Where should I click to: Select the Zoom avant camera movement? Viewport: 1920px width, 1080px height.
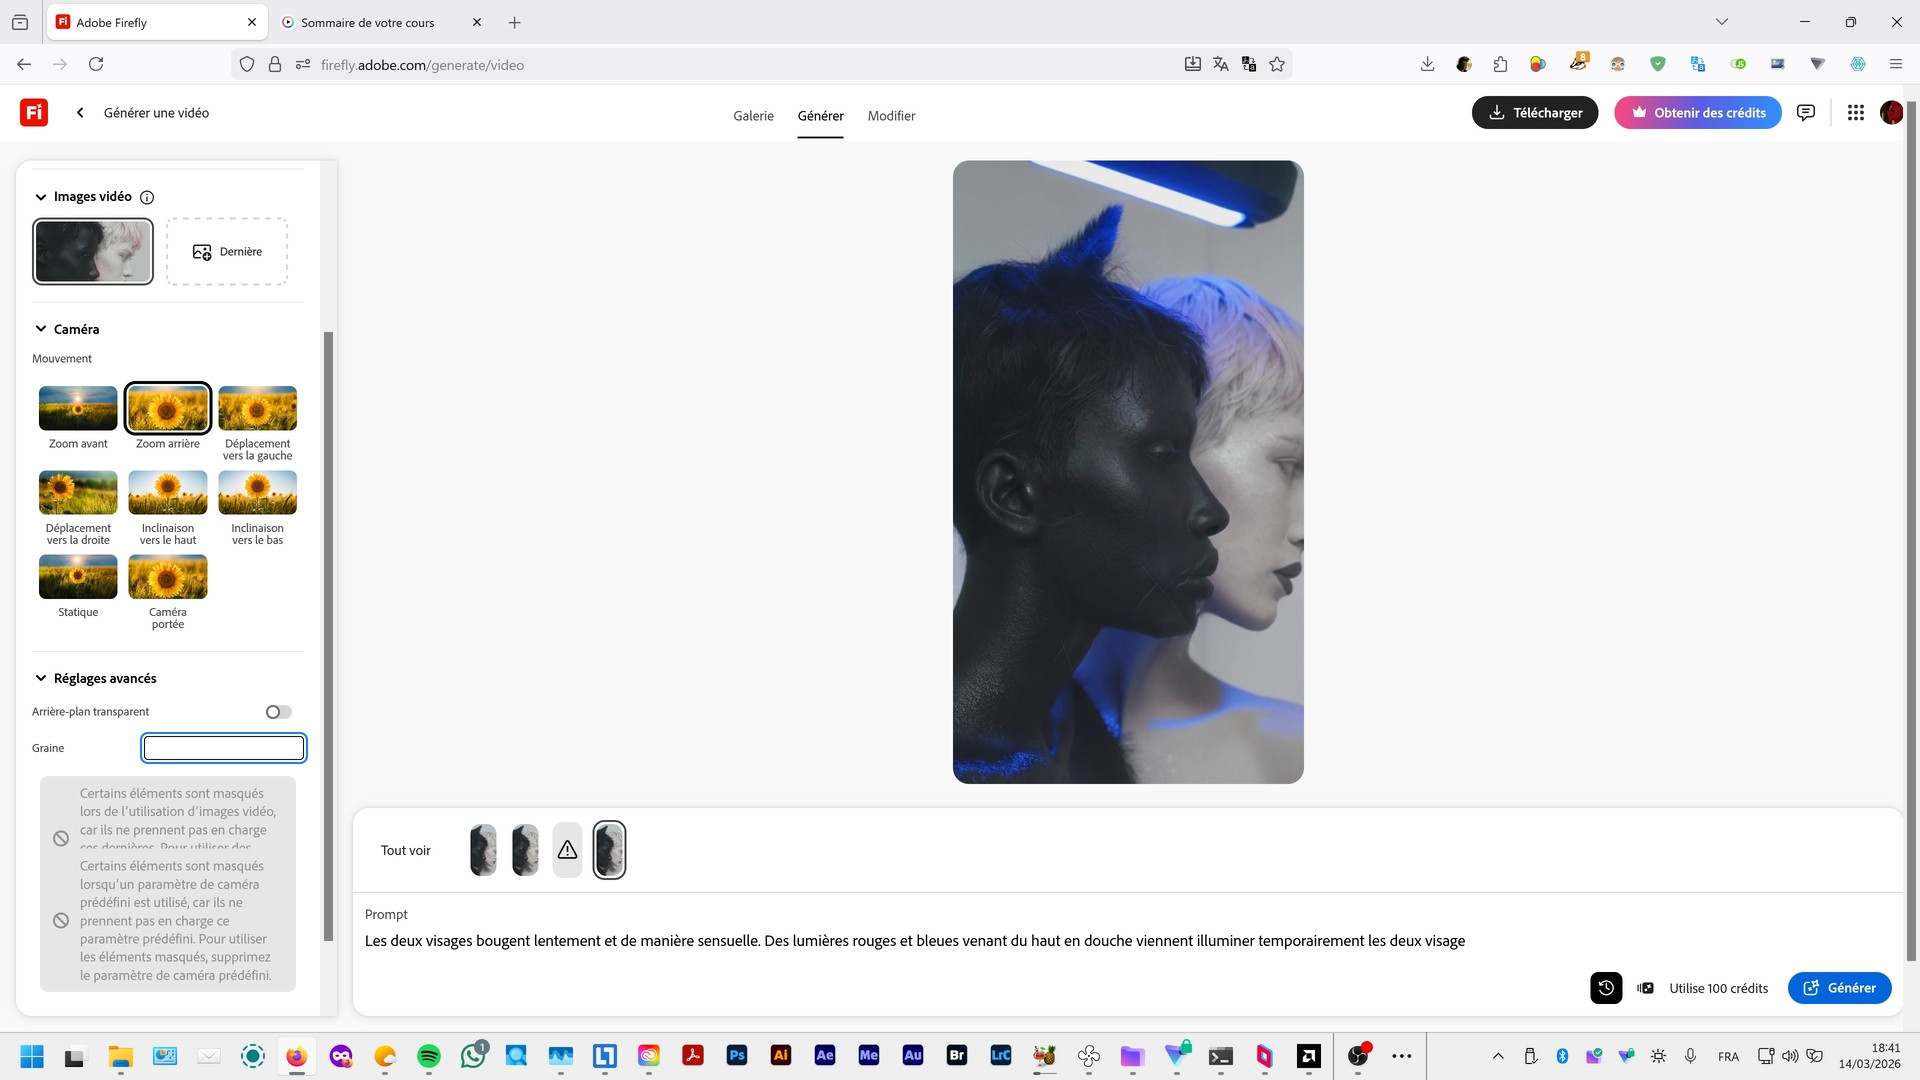[x=78, y=408]
